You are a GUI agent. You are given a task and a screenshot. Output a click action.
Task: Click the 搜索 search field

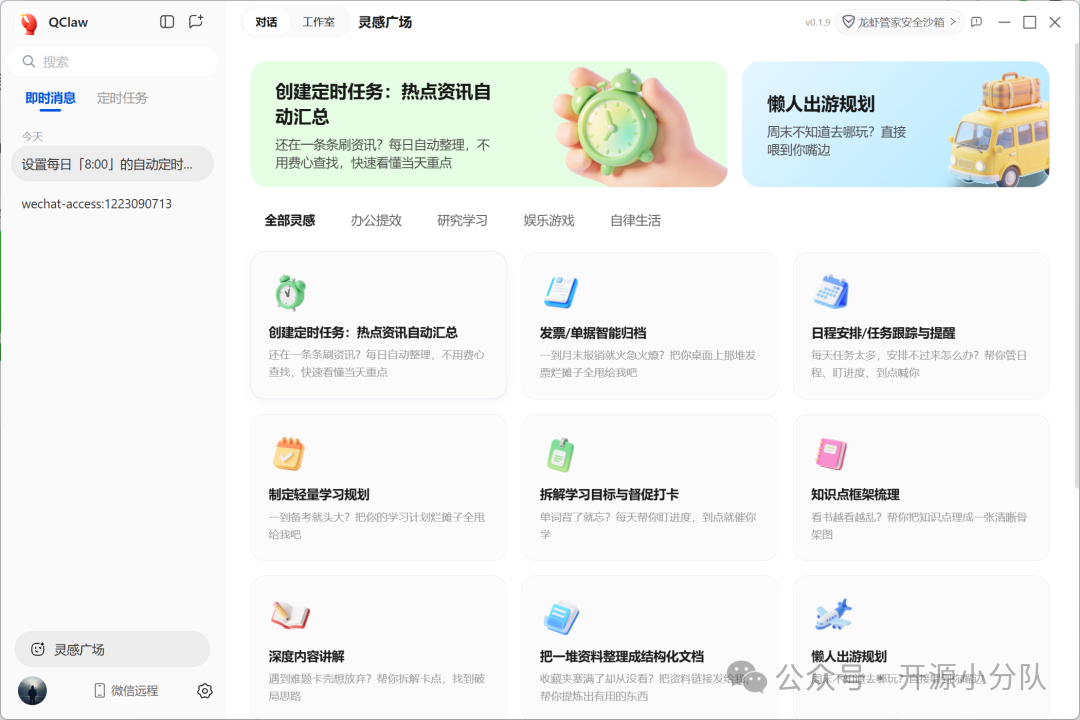coord(112,61)
